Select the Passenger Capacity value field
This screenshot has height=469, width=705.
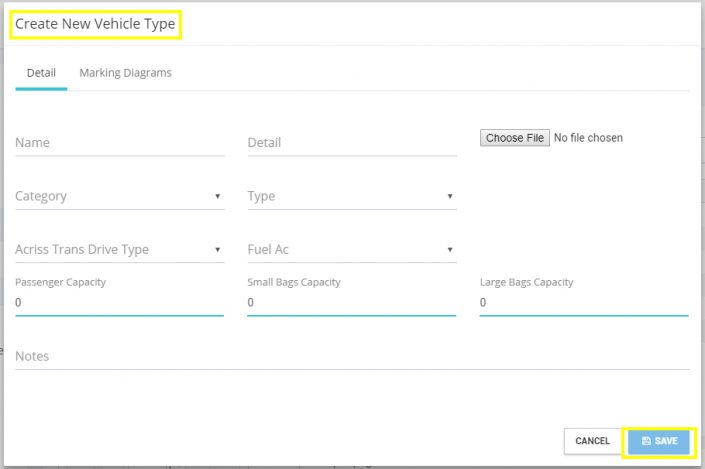click(119, 302)
